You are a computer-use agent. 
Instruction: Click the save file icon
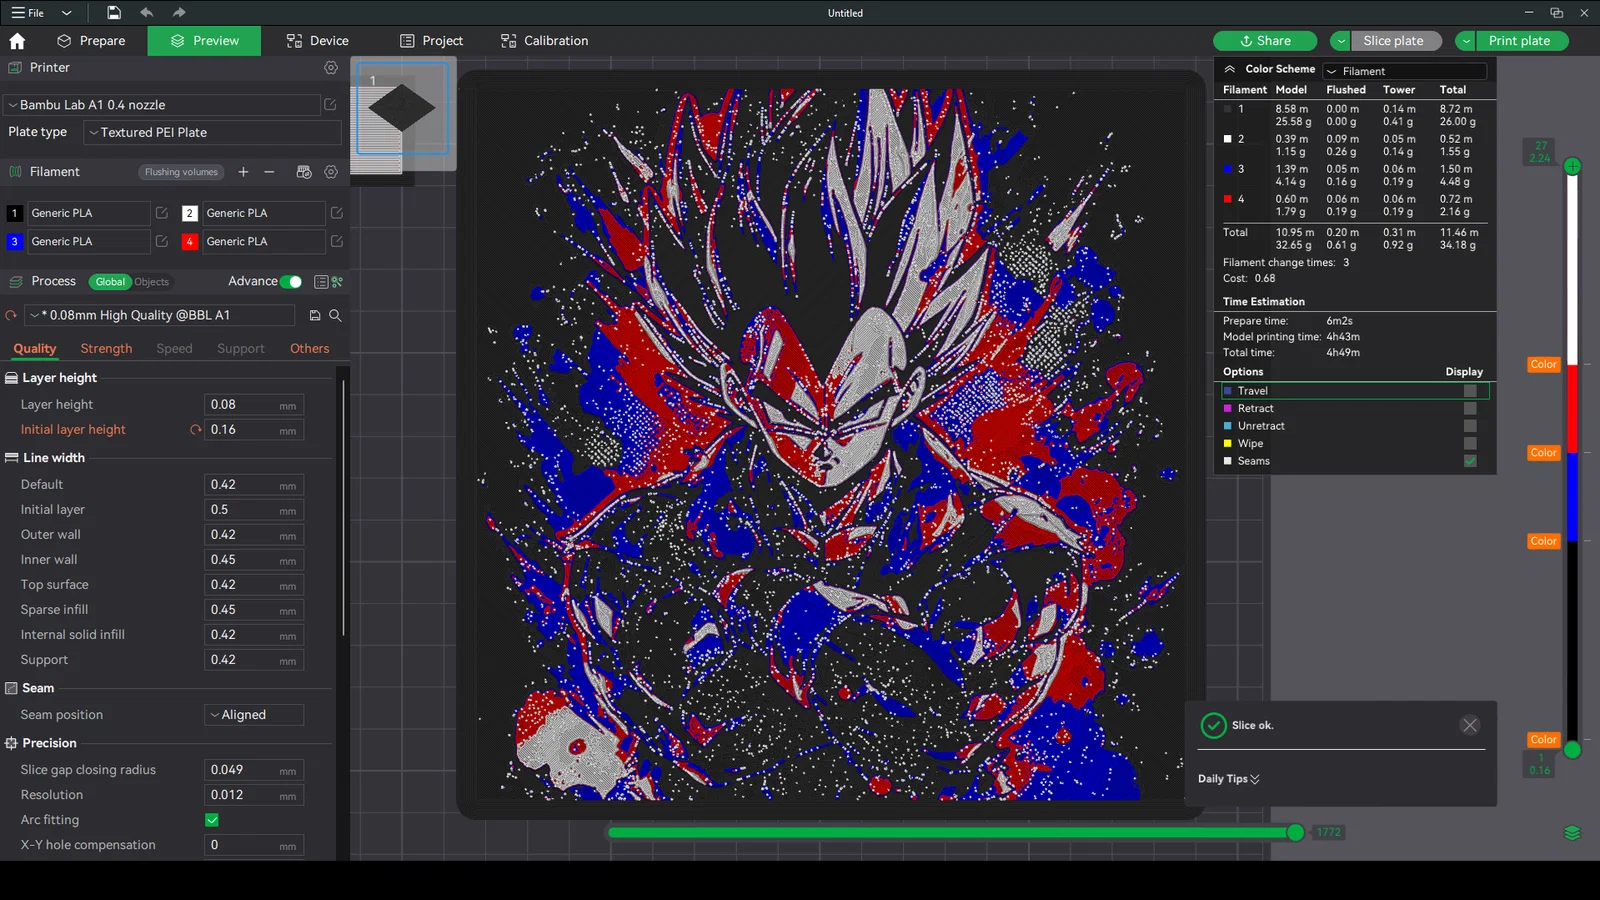click(x=114, y=13)
